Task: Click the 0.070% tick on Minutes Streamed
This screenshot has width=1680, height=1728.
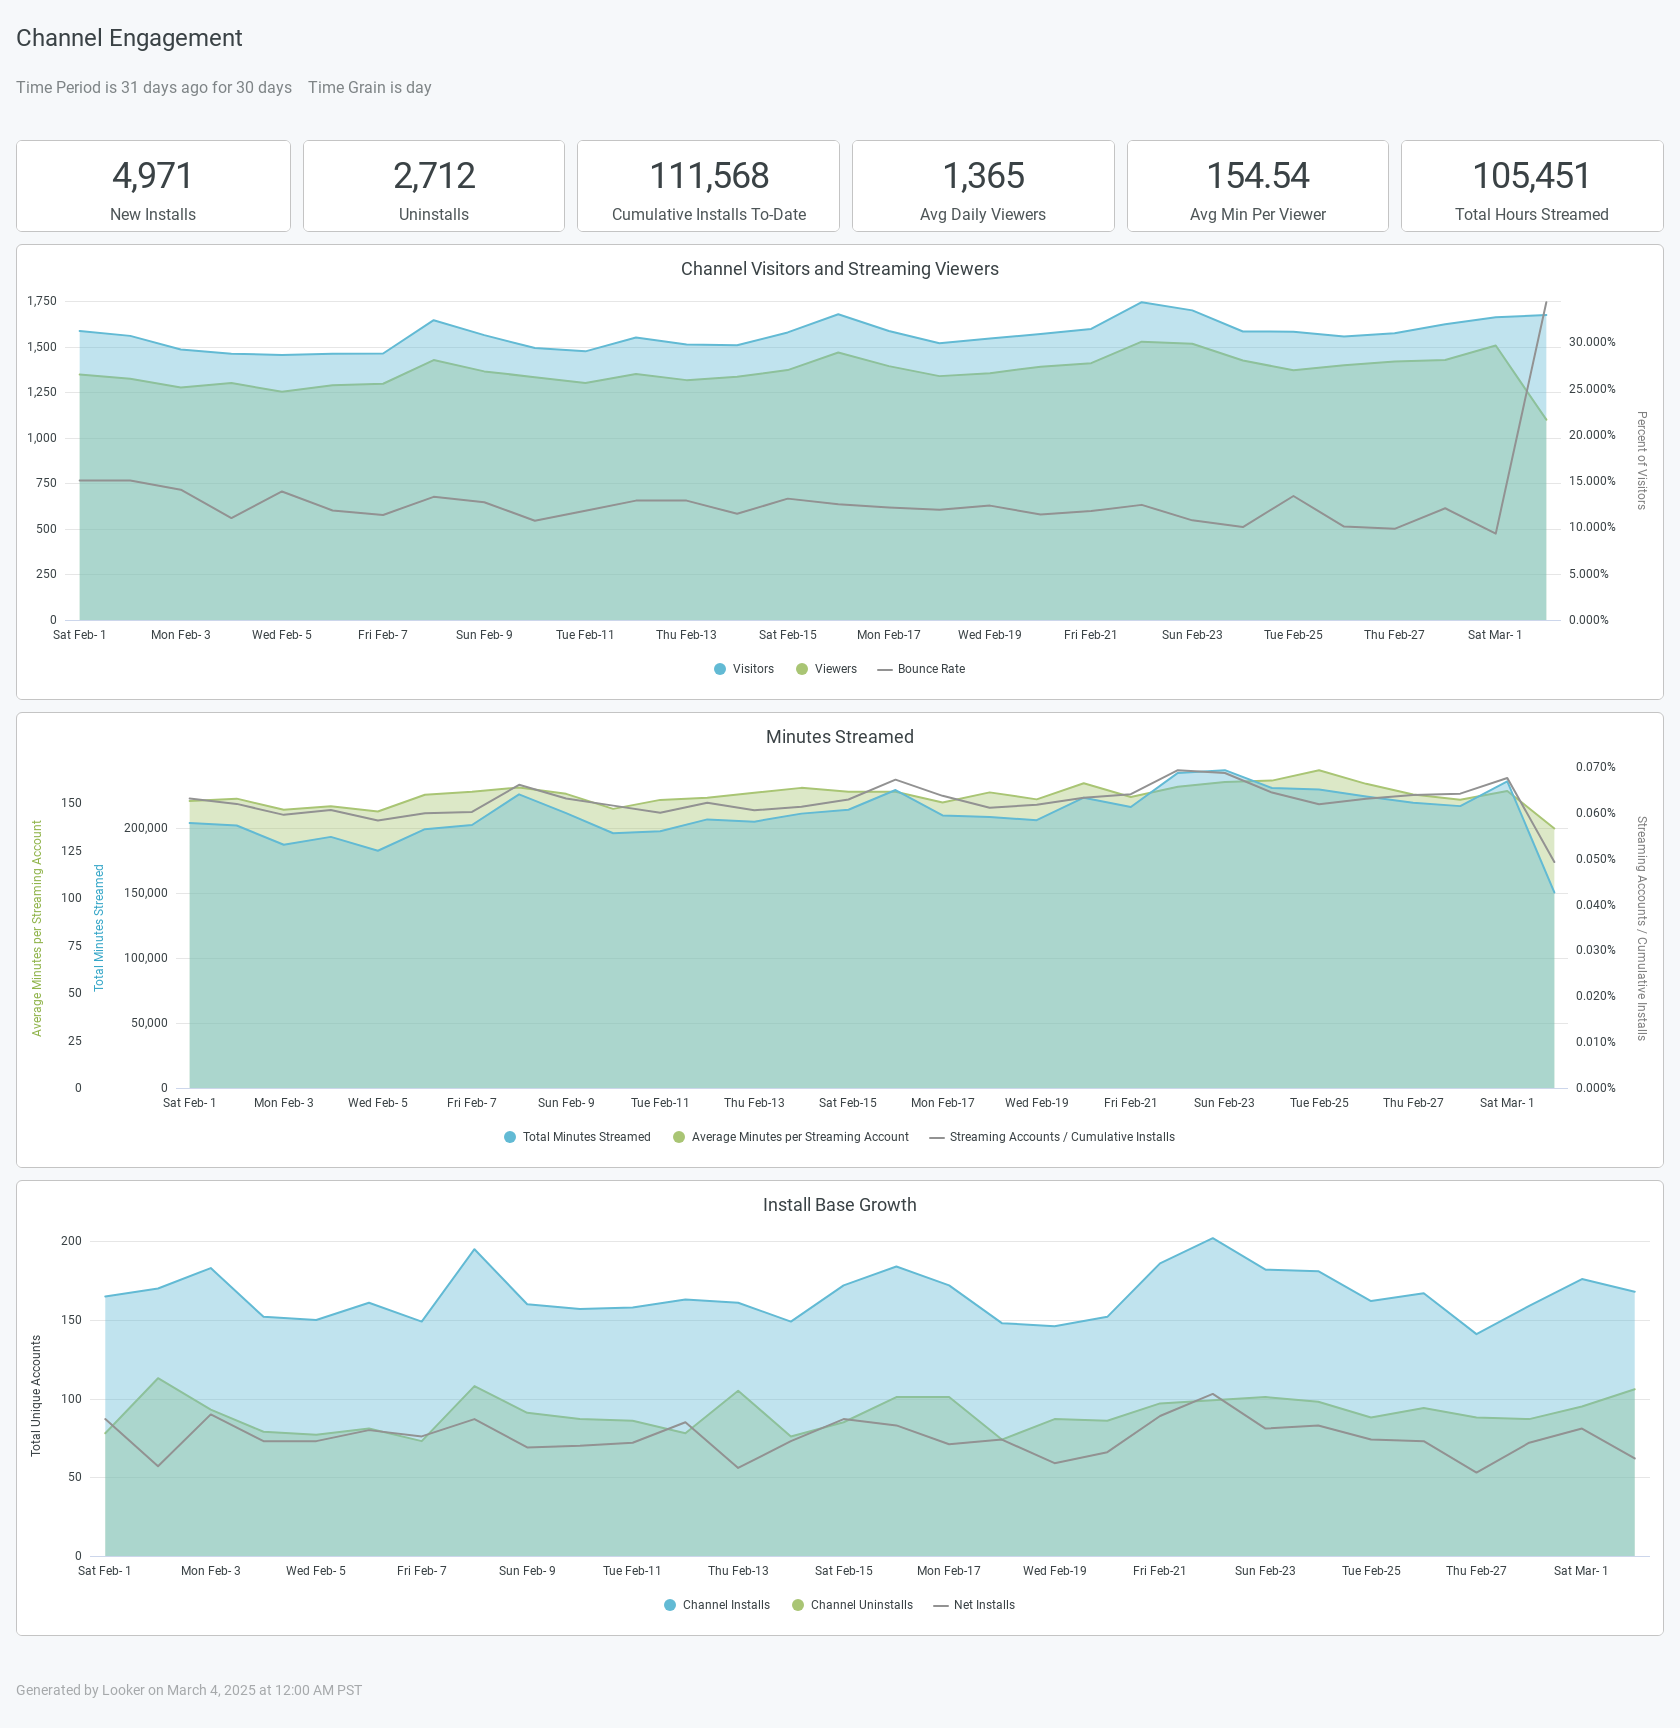Action: pos(1595,767)
